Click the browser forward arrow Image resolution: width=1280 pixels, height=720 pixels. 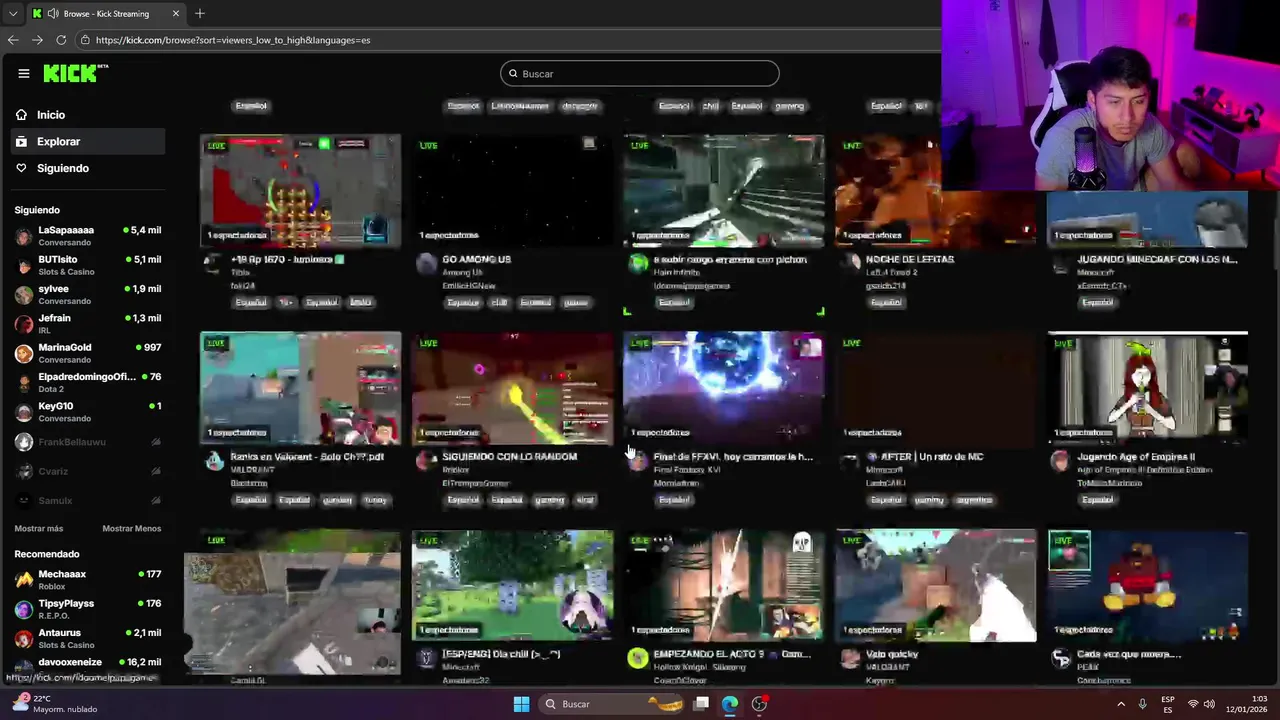37,40
